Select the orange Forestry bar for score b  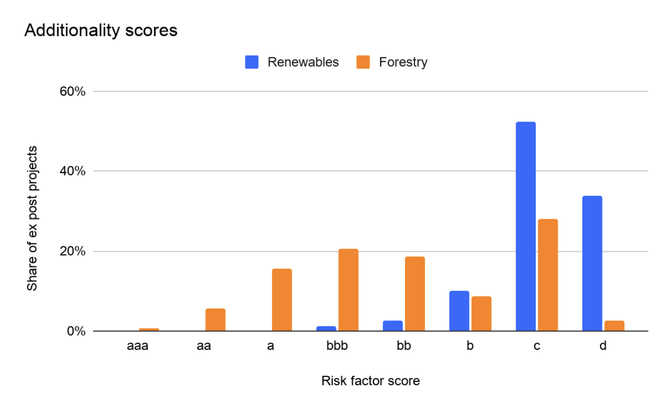[481, 313]
